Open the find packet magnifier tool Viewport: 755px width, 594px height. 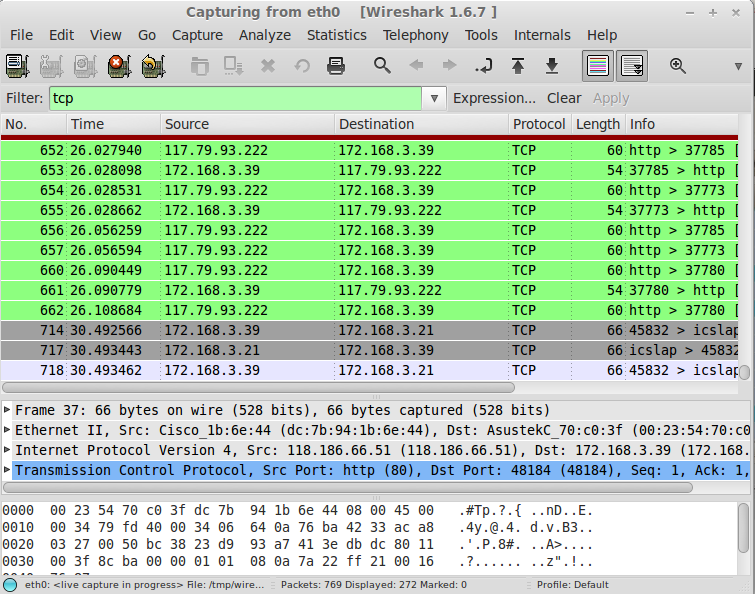382,66
